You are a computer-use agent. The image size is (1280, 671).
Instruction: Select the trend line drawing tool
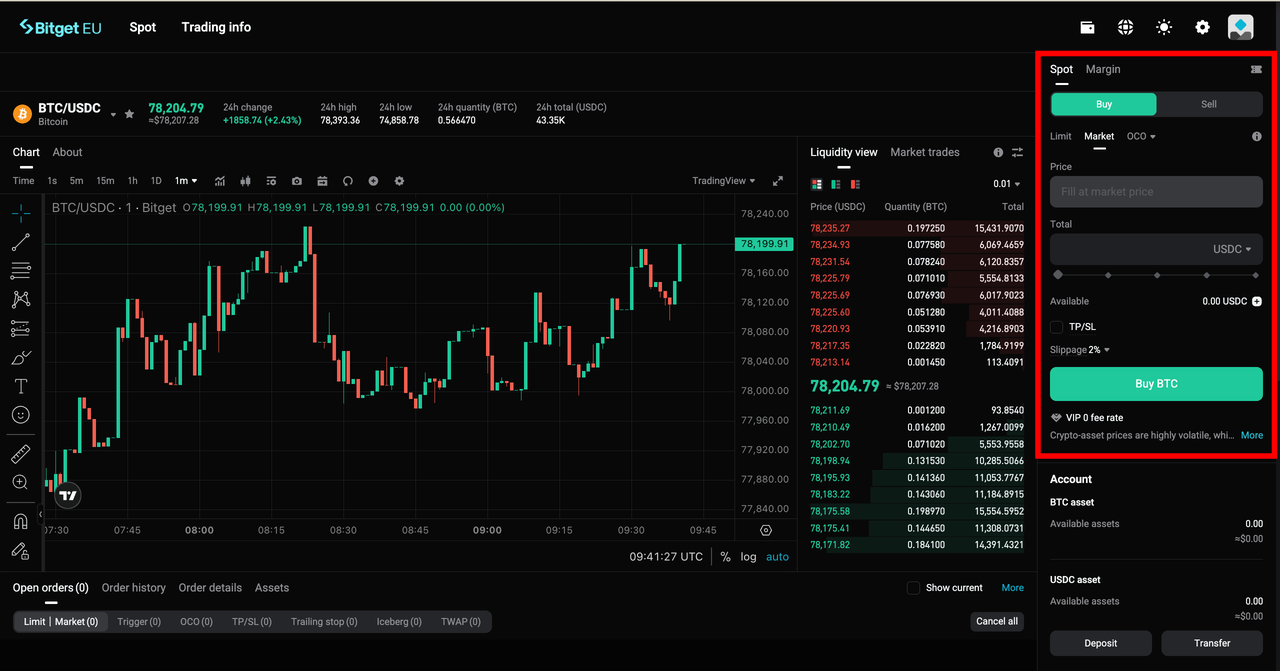20,242
